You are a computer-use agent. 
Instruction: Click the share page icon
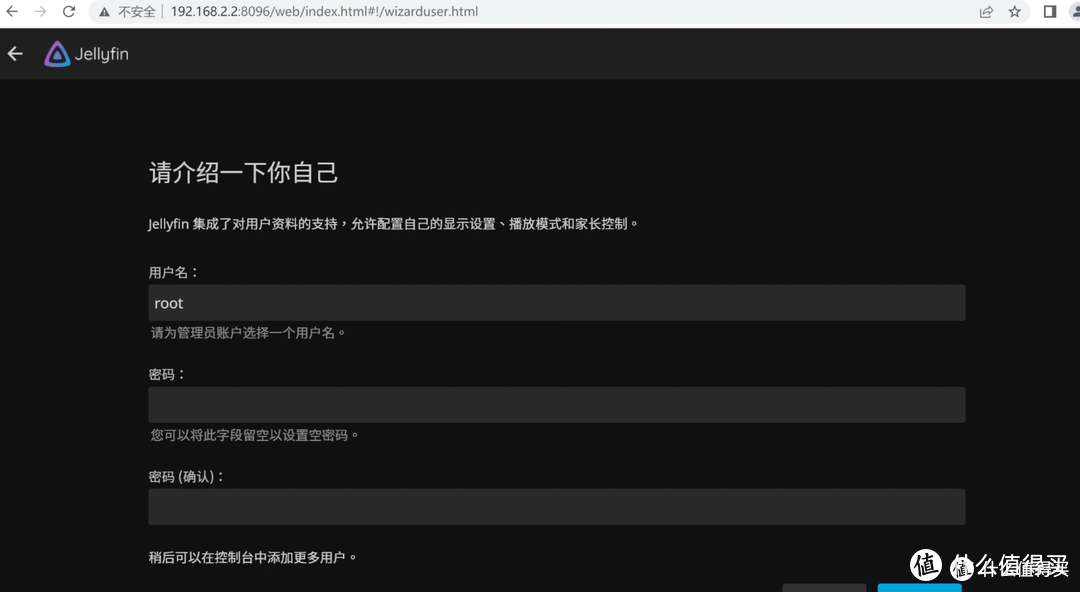tap(986, 12)
